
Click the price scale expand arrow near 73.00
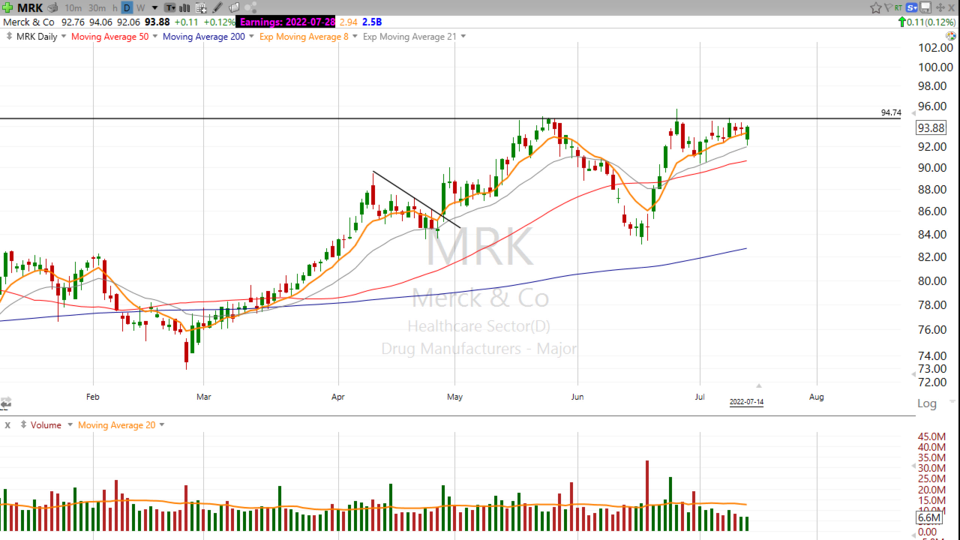click(915, 373)
